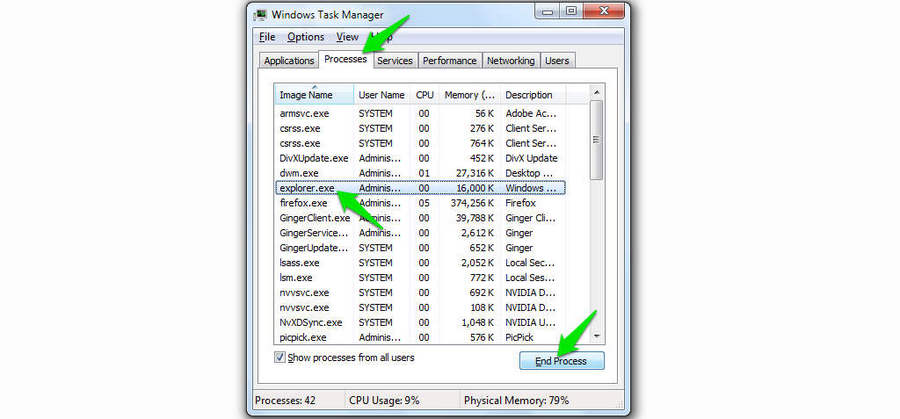Select the armsvc.exe process
The height and width of the screenshot is (419, 900).
pyautogui.click(x=420, y=114)
